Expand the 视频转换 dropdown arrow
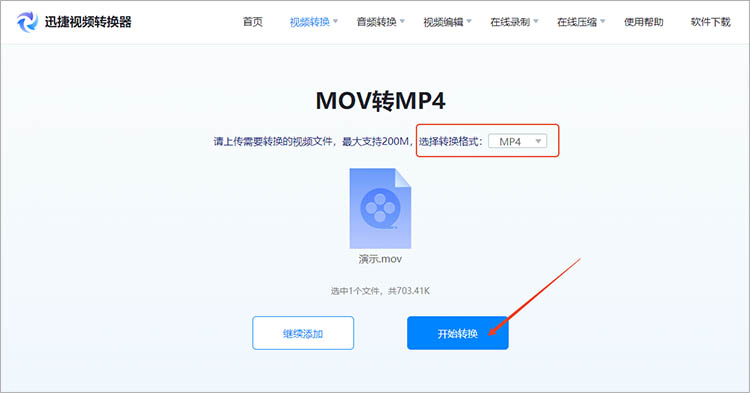This screenshot has height=393, width=750. [x=335, y=22]
